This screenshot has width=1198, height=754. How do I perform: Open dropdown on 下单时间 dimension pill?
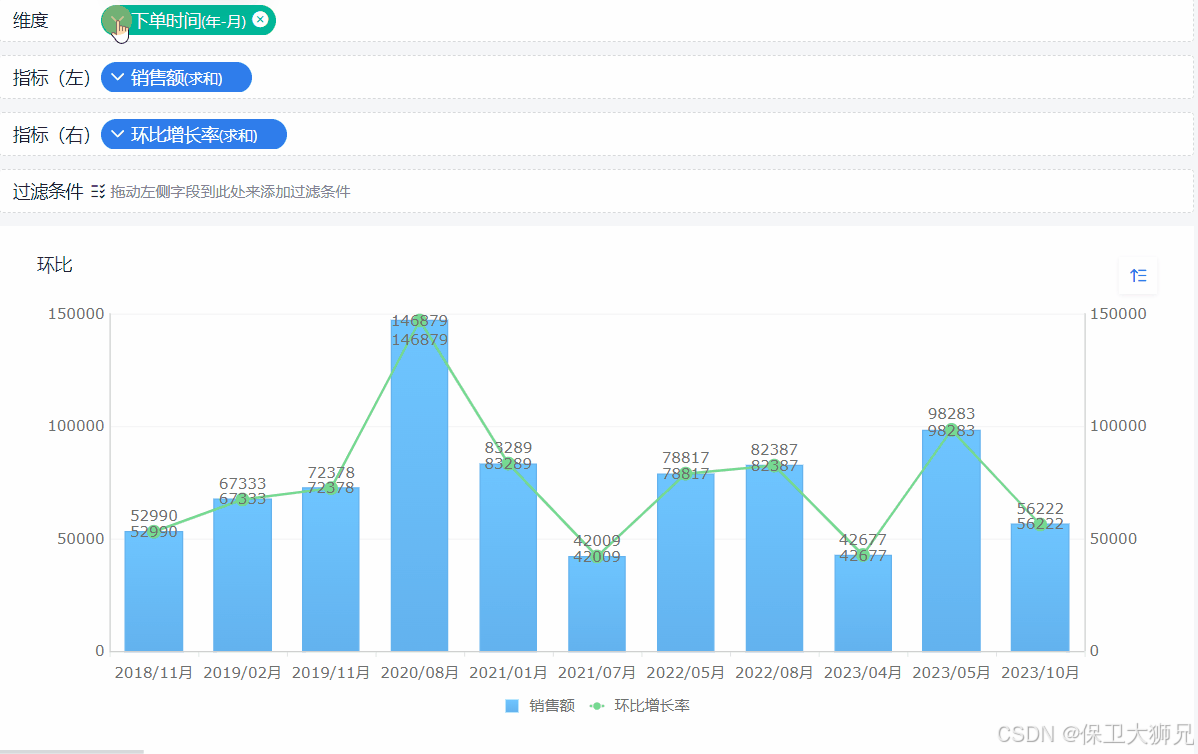coord(117,21)
